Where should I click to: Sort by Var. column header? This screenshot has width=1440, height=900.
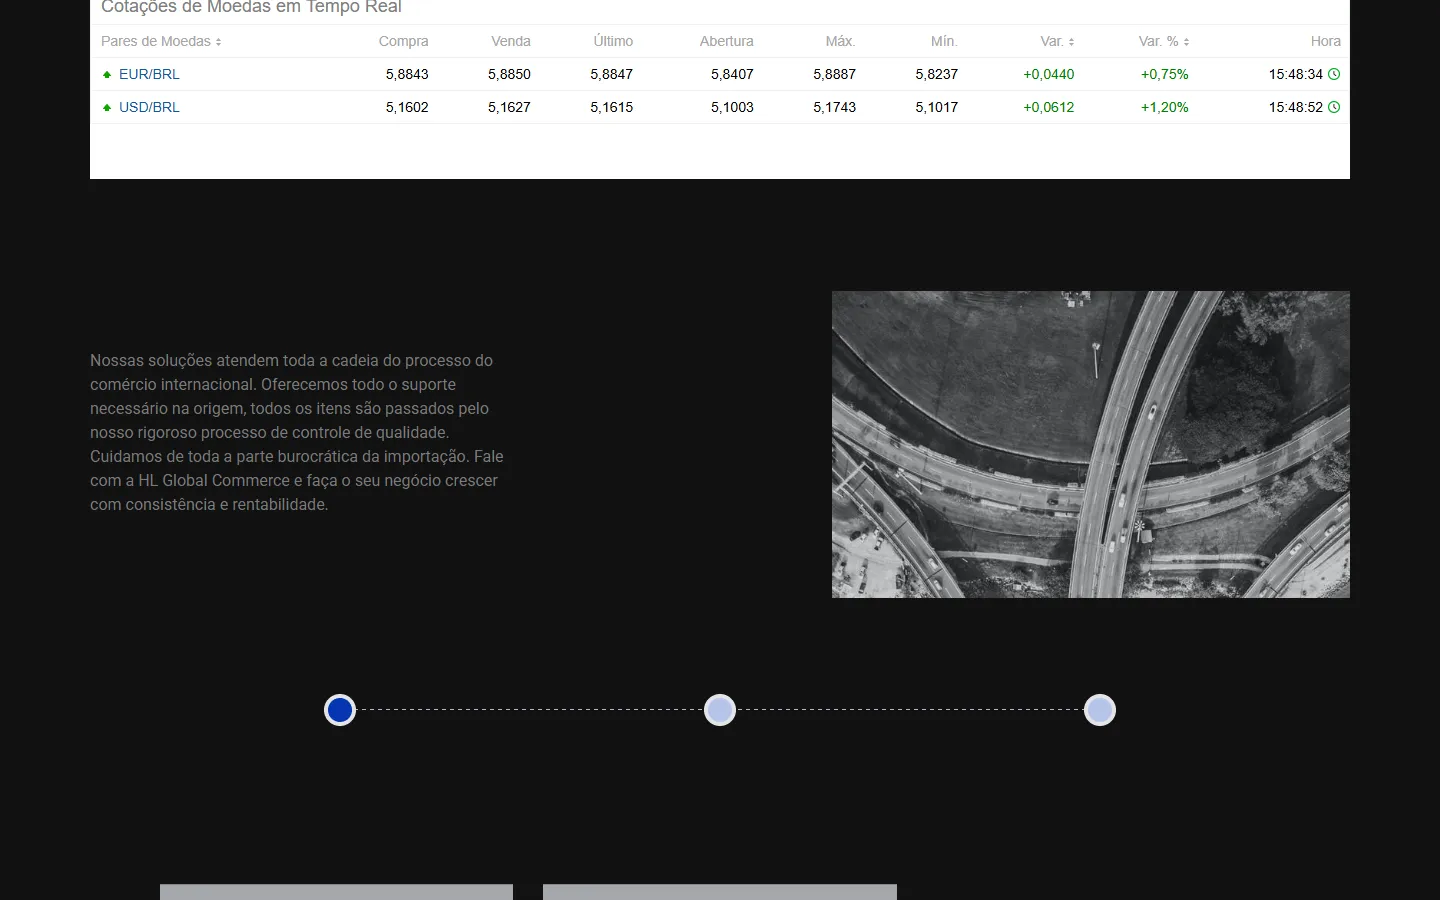pos(1057,41)
